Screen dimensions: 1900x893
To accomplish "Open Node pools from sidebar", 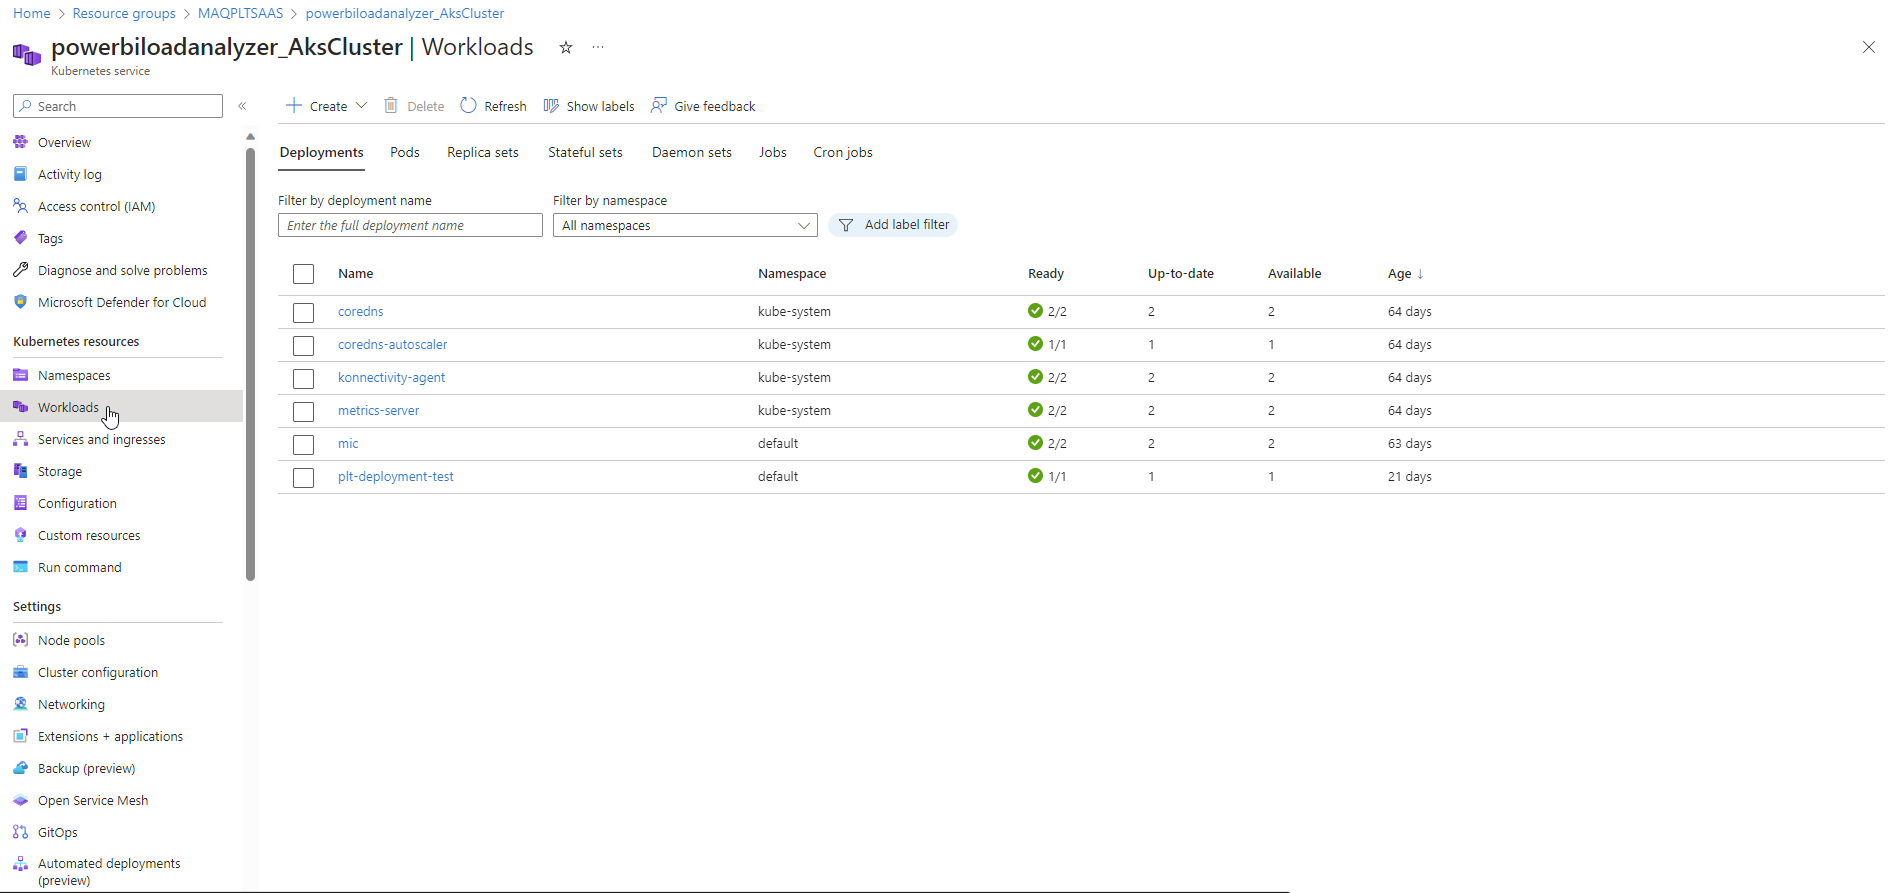I will (x=71, y=640).
